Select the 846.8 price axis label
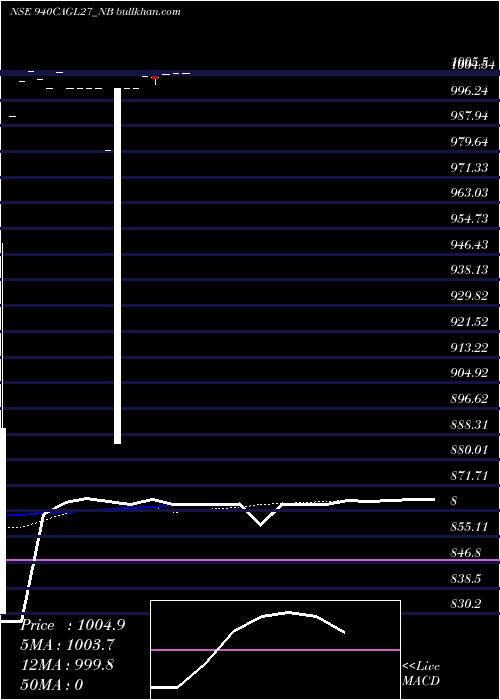This screenshot has height=700, width=500. [466, 553]
